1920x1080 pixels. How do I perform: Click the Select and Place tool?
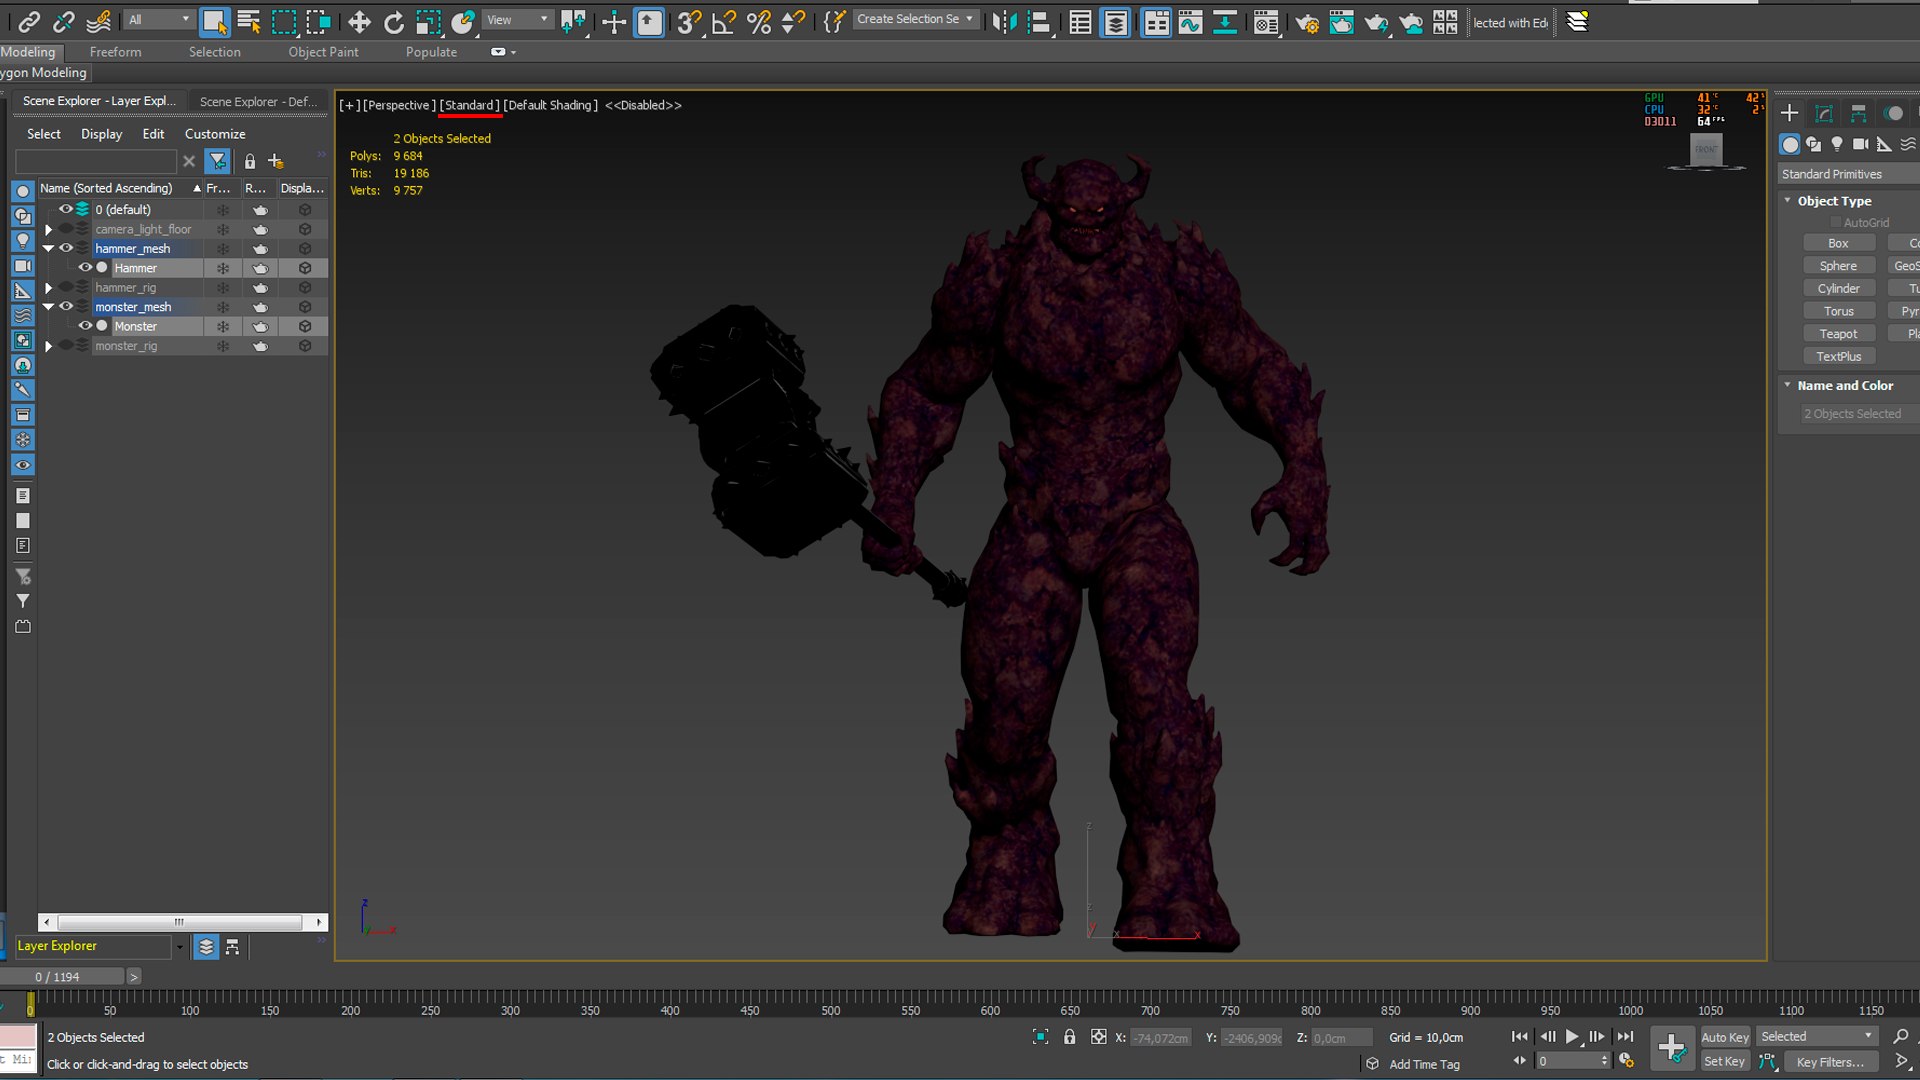coord(463,21)
